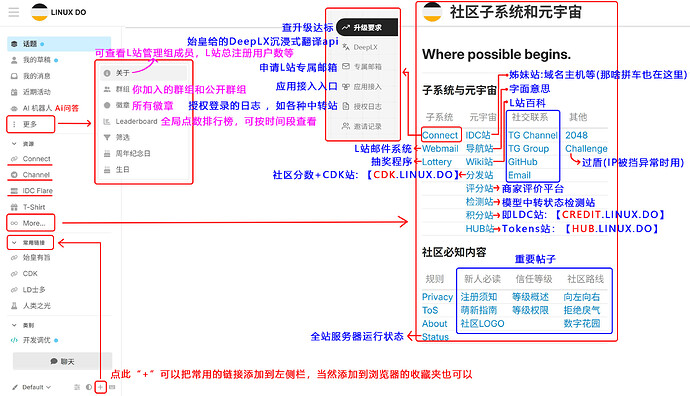This screenshot has height=396, width=690.
Task: Open 开发调优 code category icon
Action: [14, 340]
